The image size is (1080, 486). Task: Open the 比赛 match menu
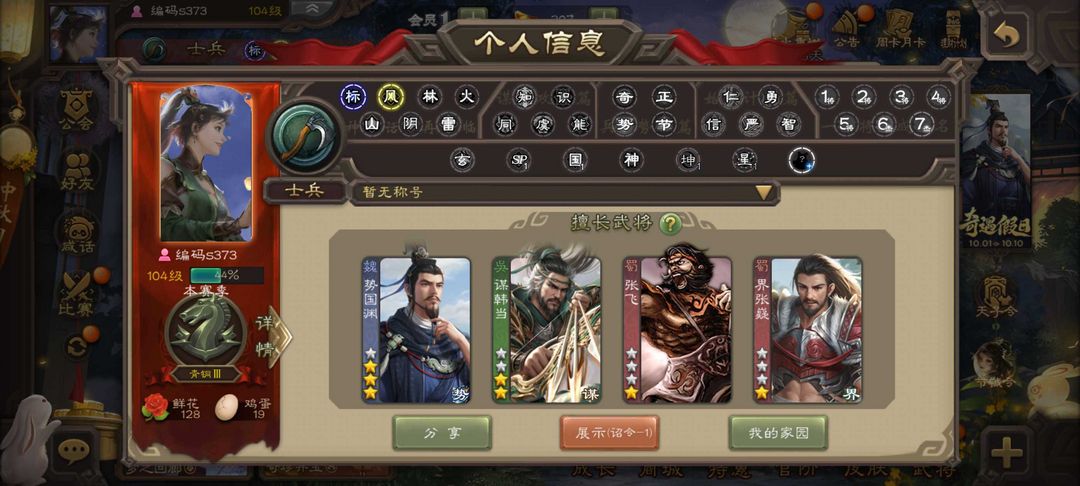pyautogui.click(x=76, y=296)
